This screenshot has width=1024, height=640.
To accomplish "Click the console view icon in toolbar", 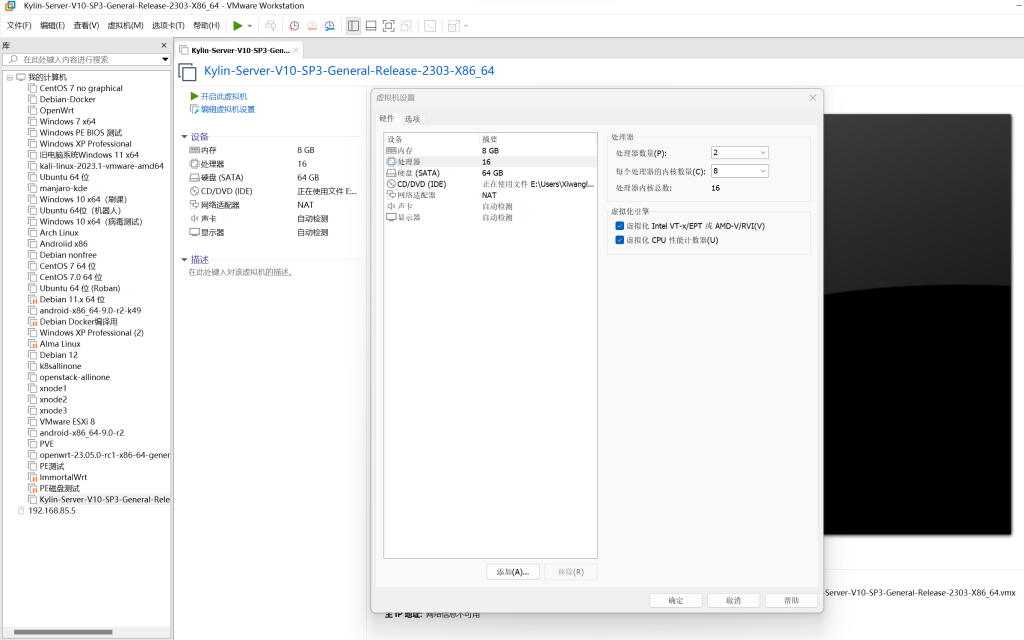I will coord(430,26).
